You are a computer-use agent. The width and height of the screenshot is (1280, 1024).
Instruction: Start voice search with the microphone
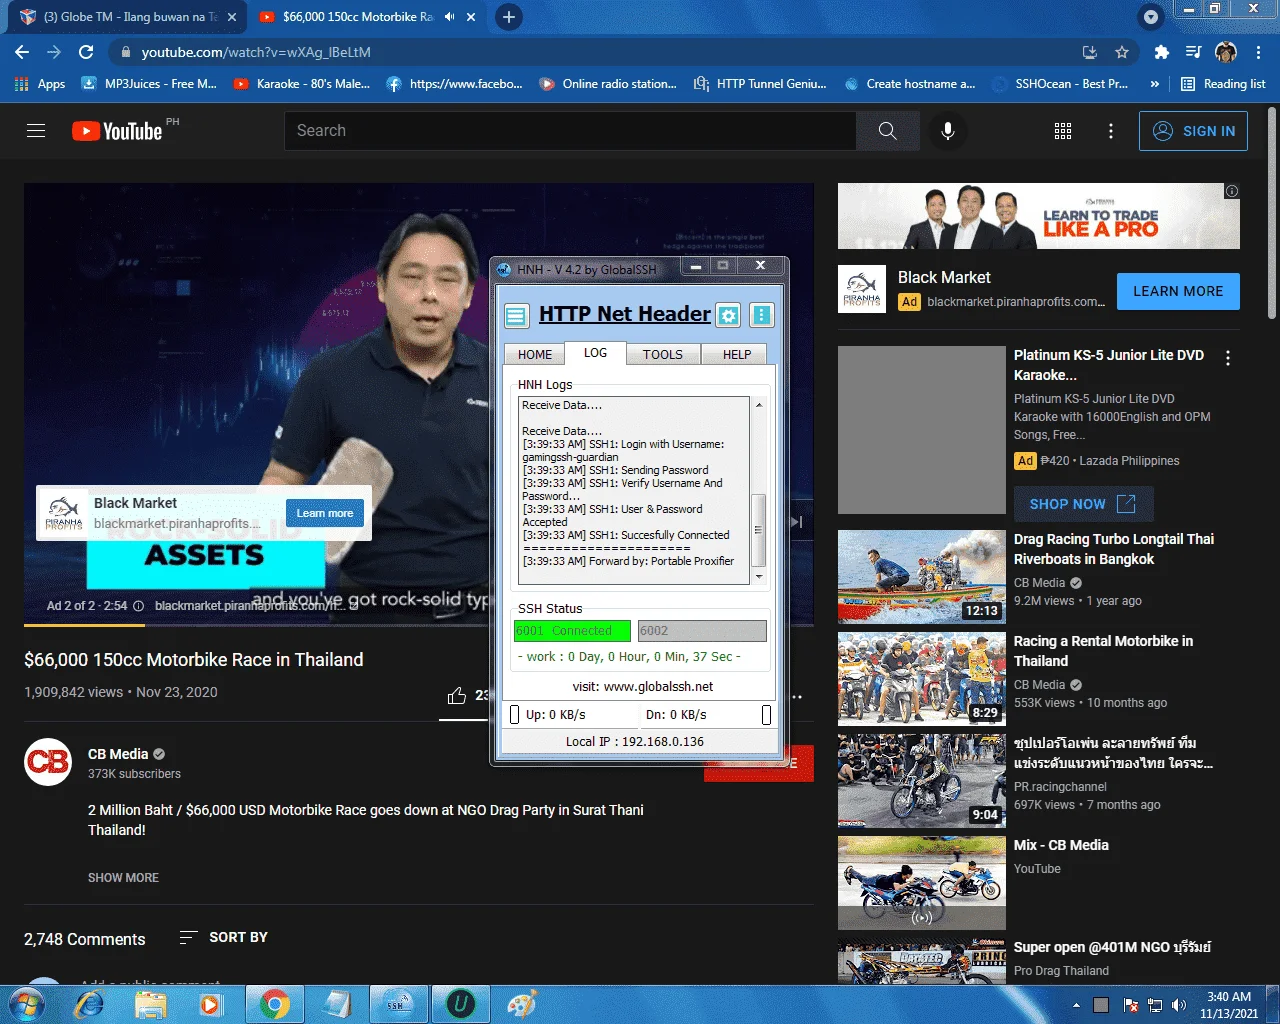pos(948,131)
